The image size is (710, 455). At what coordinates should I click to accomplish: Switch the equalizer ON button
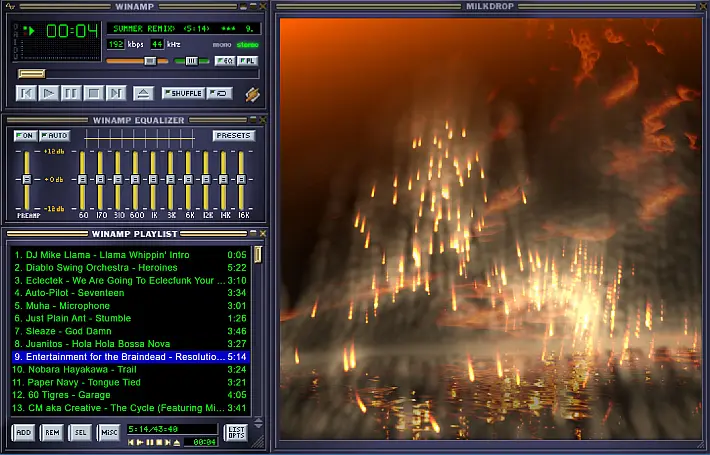25,135
